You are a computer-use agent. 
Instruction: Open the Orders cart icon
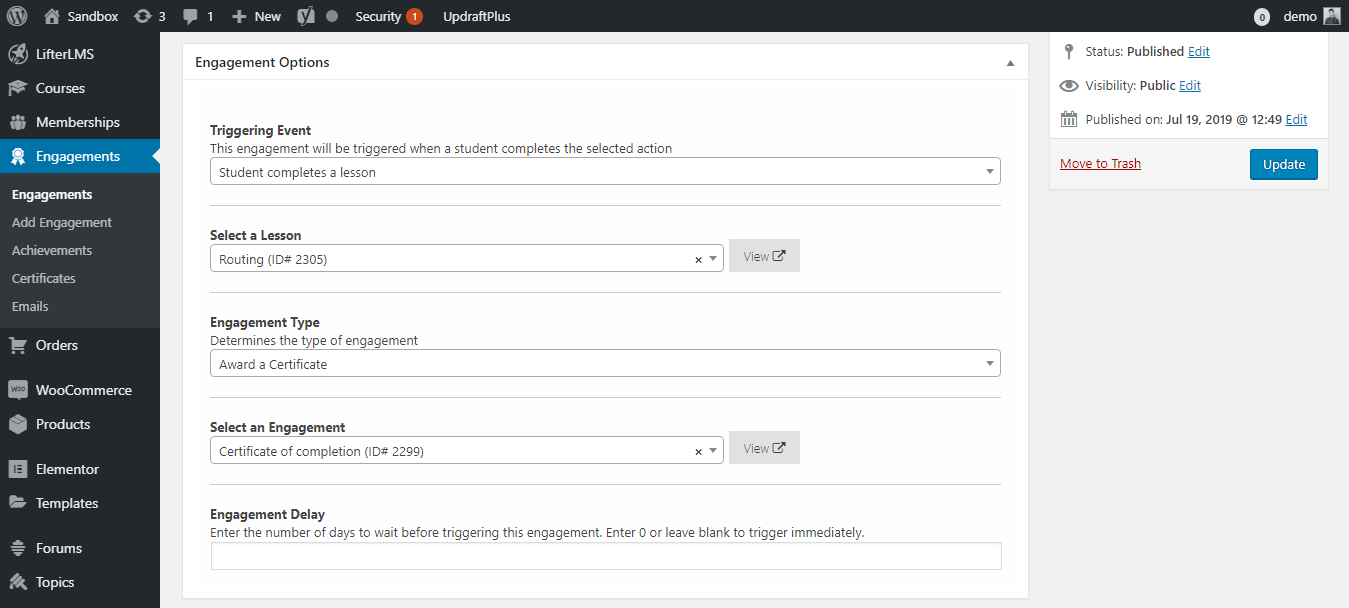coord(18,345)
